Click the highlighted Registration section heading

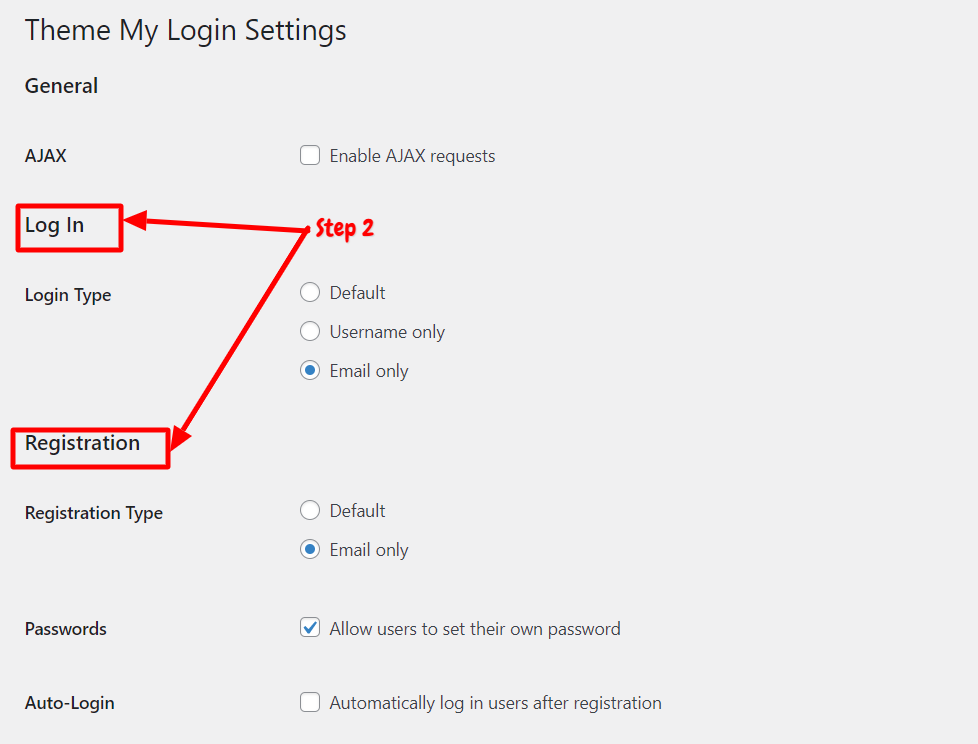[x=82, y=443]
